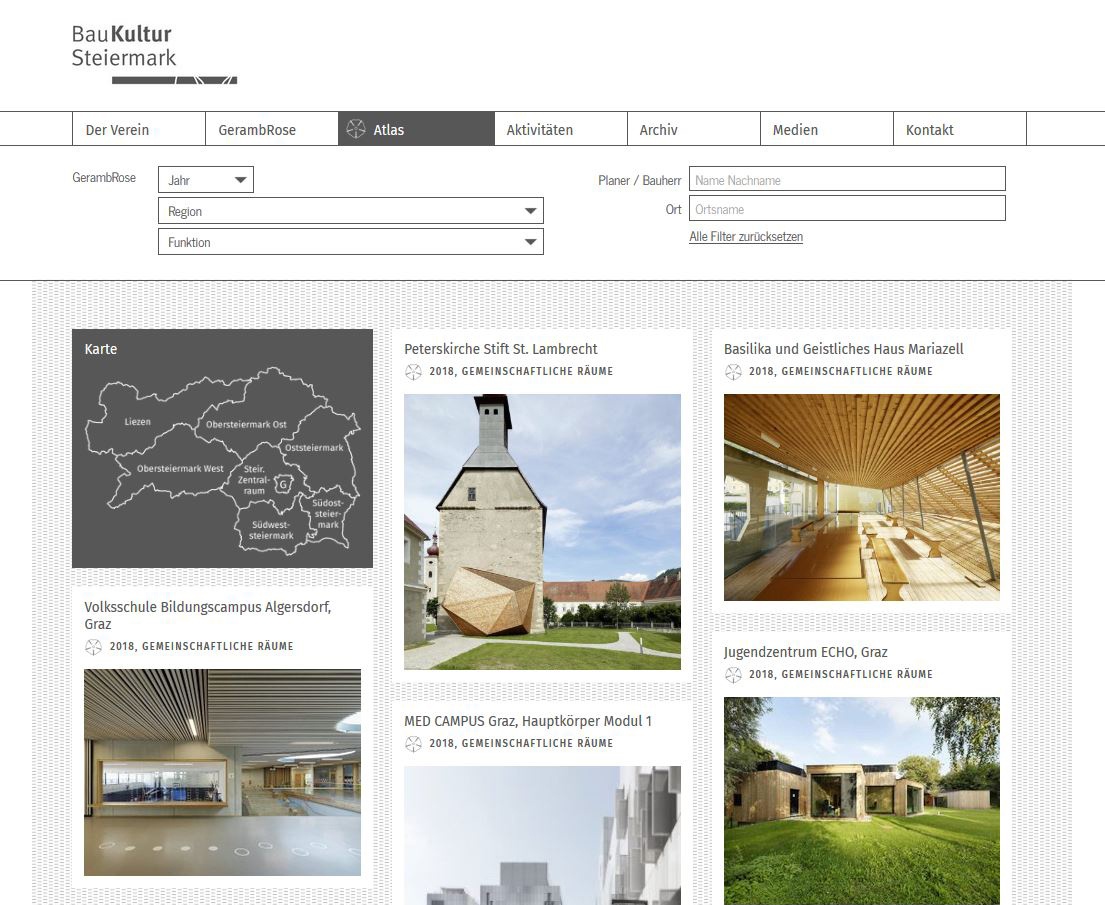Select the Graz 'G' marker on map

pyautogui.click(x=284, y=485)
